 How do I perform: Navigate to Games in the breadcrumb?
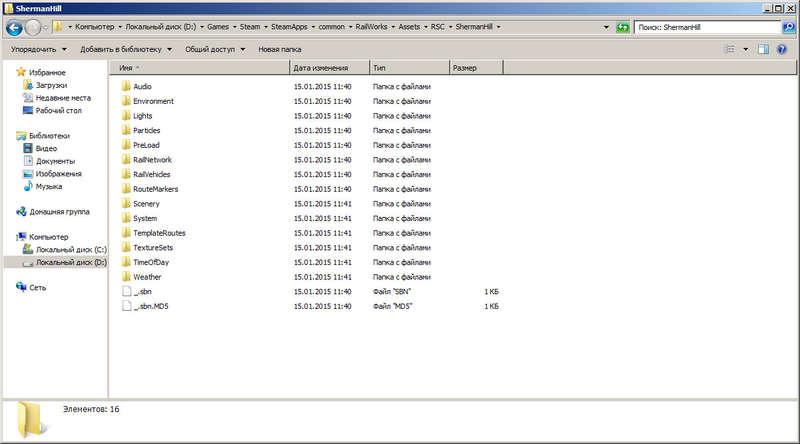(x=218, y=27)
